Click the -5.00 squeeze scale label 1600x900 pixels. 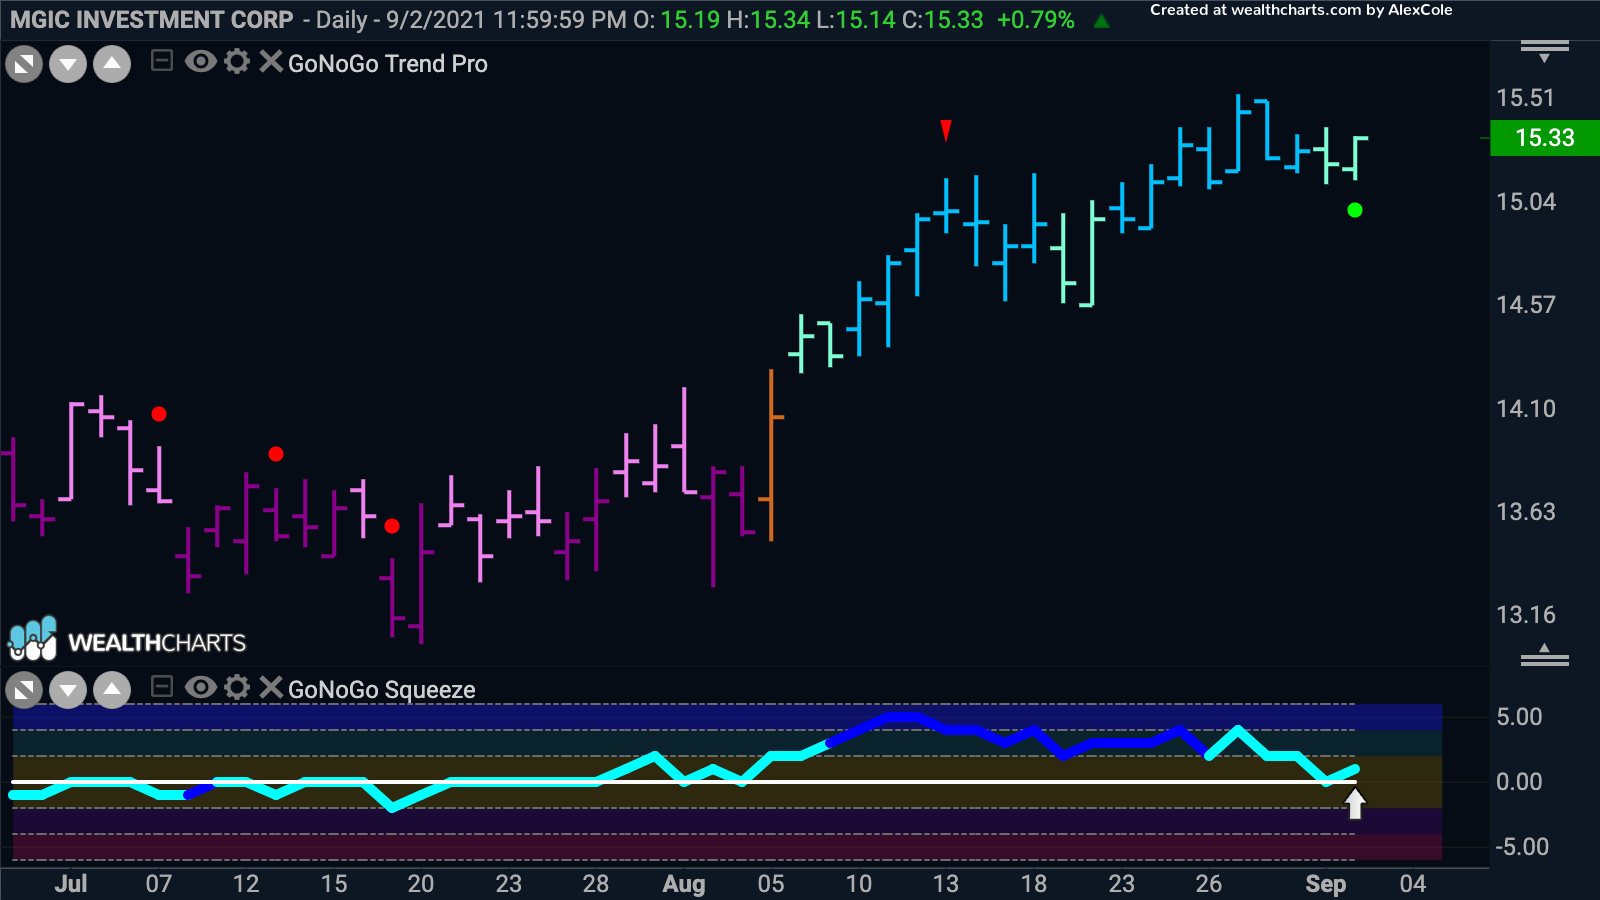tap(1522, 847)
